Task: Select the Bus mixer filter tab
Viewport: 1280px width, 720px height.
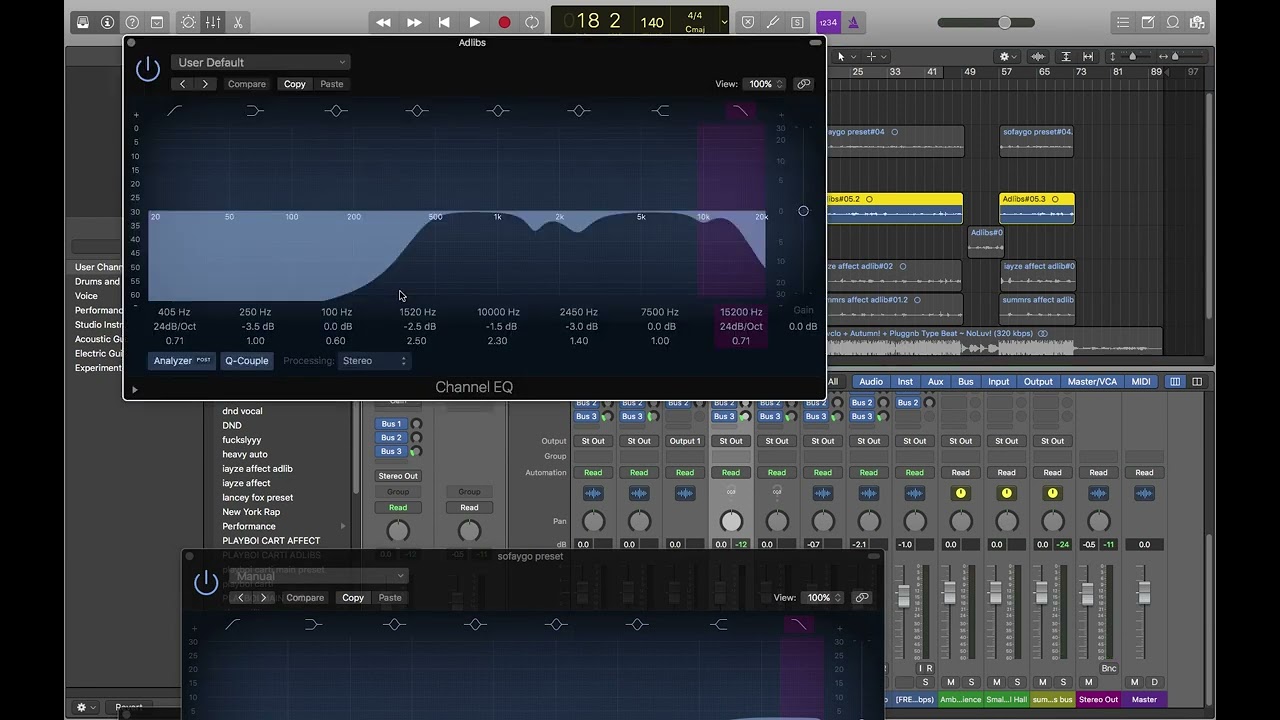Action: pyautogui.click(x=965, y=381)
